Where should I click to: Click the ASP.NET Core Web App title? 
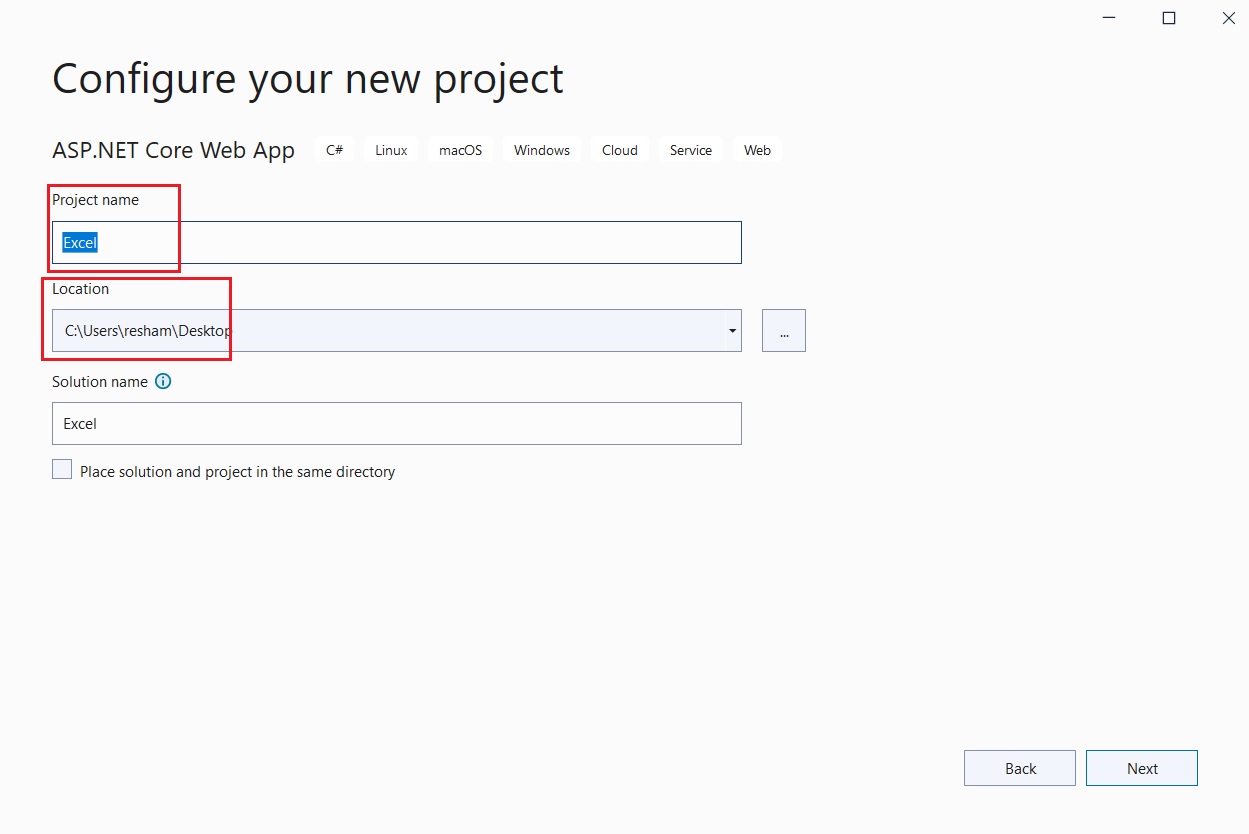(x=173, y=151)
